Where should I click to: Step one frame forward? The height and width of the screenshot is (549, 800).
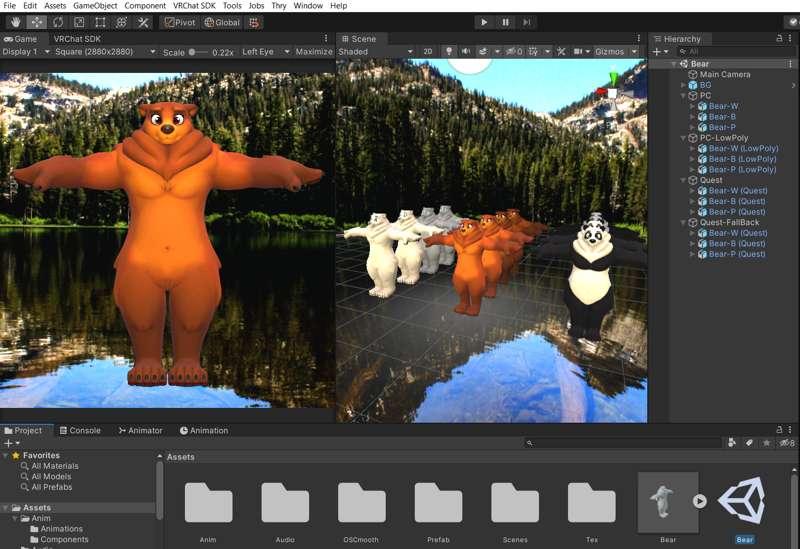click(x=527, y=22)
